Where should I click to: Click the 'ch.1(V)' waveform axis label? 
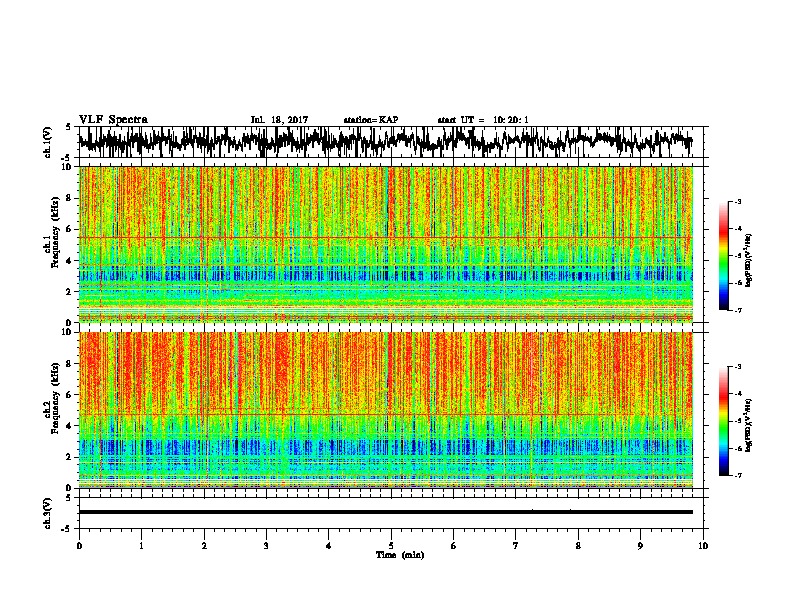(48, 142)
